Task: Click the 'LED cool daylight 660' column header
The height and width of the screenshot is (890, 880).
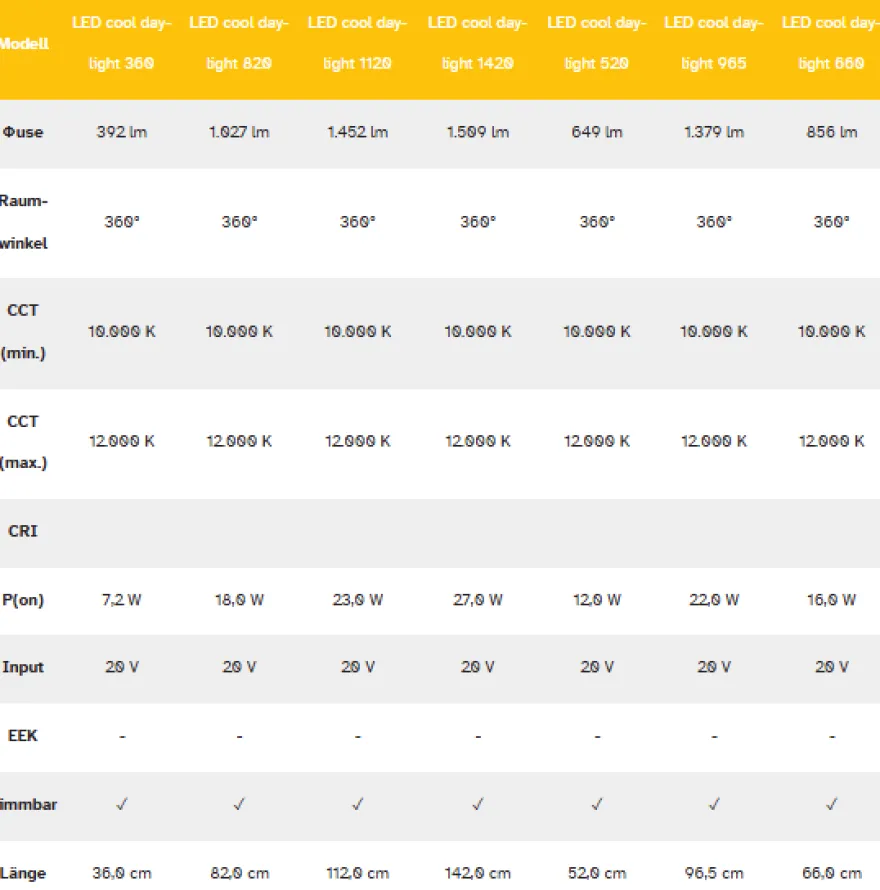Action: click(831, 43)
